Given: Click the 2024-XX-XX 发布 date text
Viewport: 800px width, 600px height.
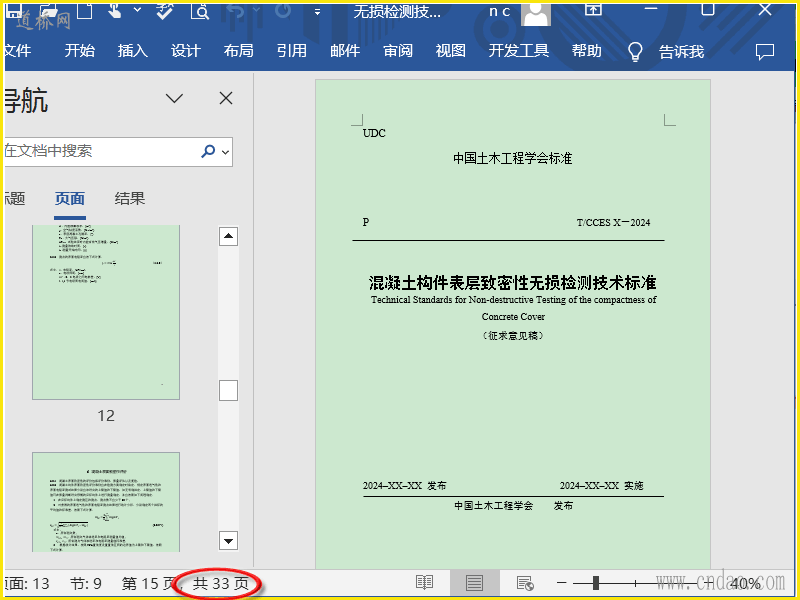Looking at the screenshot, I should [x=405, y=486].
